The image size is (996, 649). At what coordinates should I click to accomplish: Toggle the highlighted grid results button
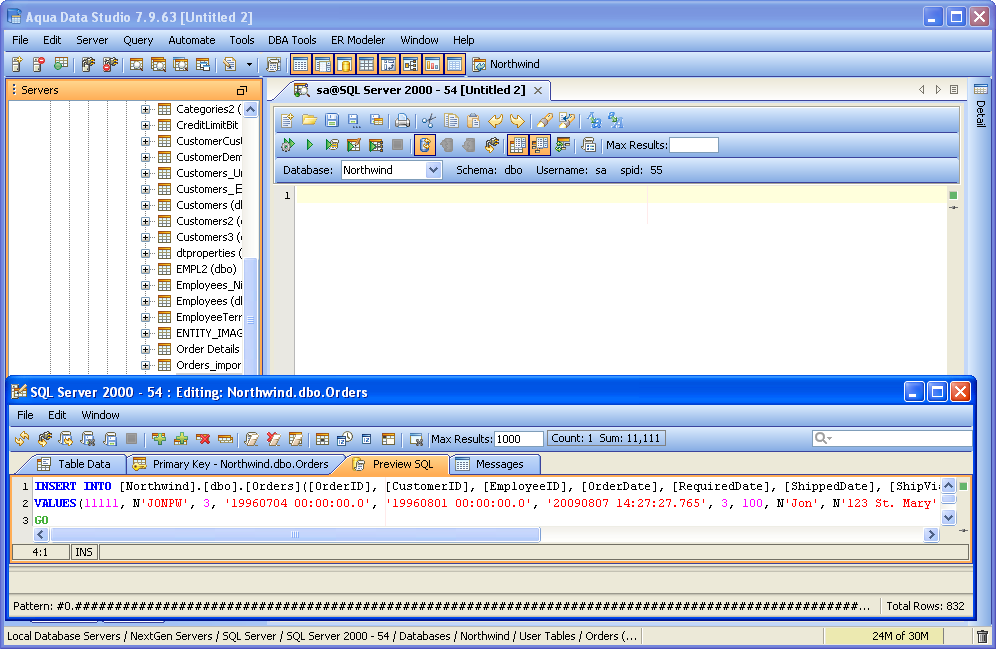click(x=517, y=145)
